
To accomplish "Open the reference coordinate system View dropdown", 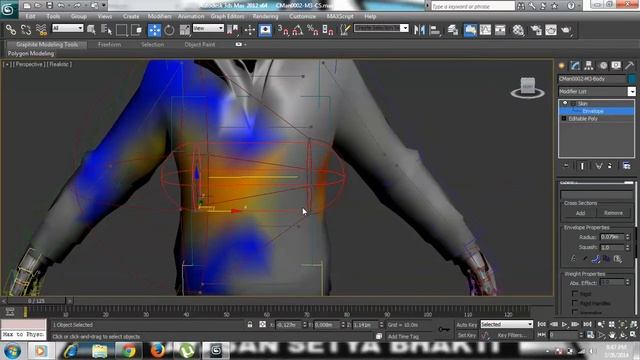I will (x=208, y=28).
